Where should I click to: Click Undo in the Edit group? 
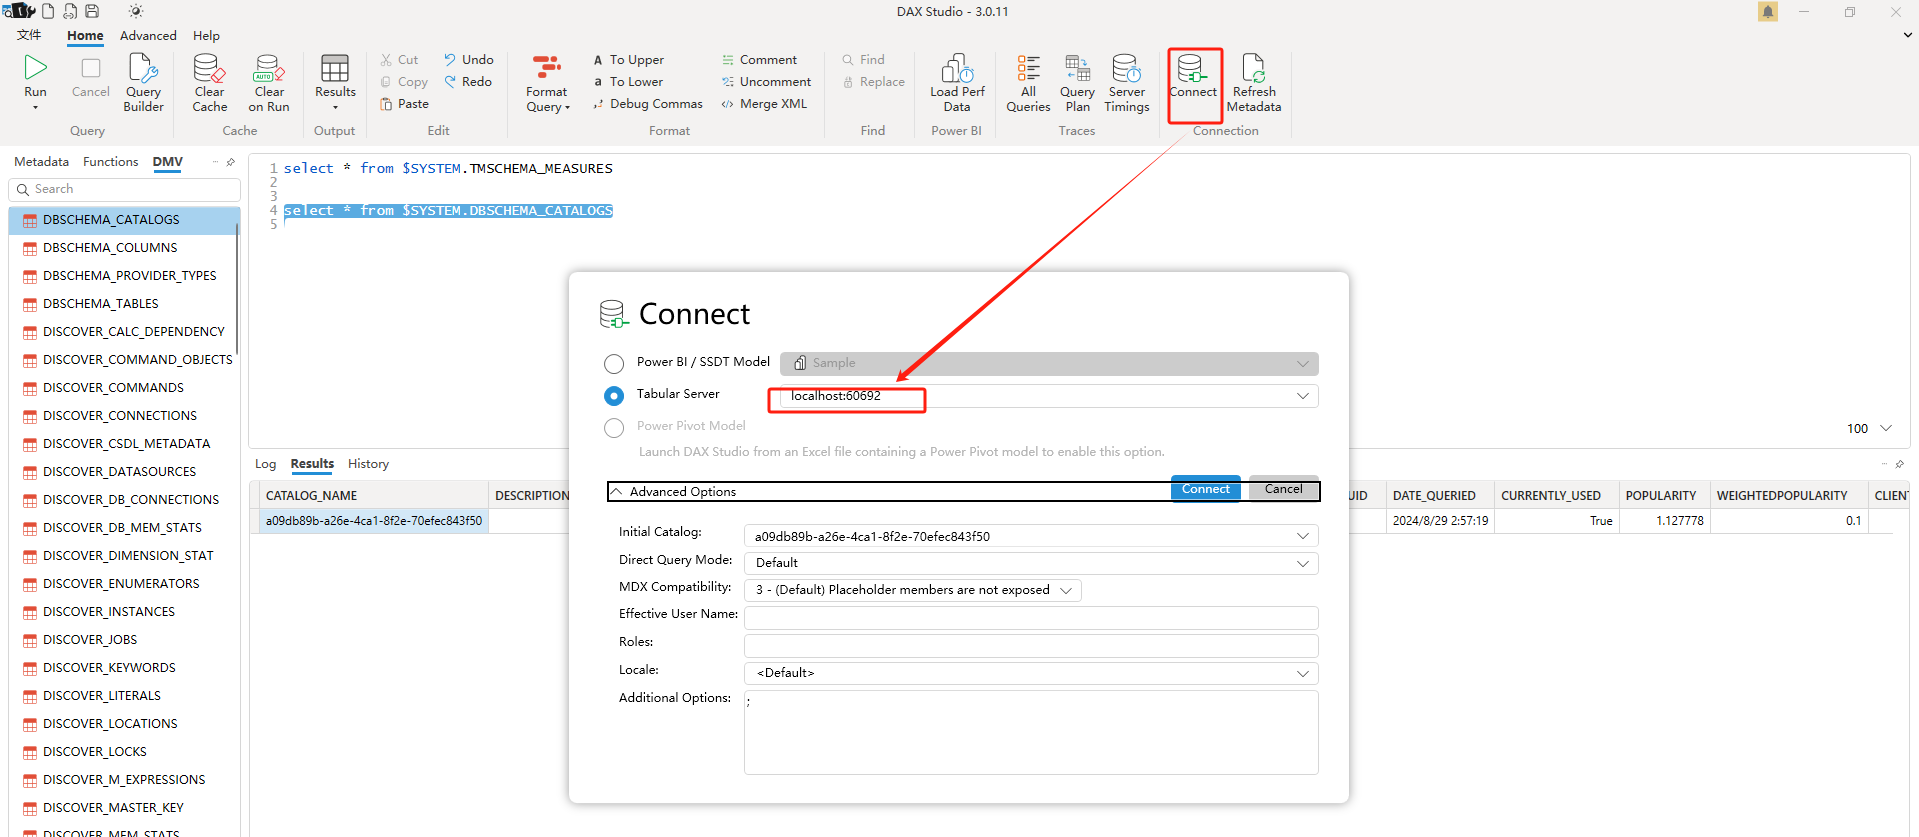click(x=469, y=60)
